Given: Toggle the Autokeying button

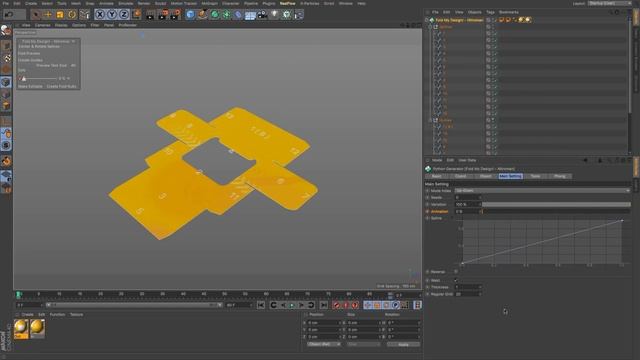Looking at the screenshot, I should [346, 305].
